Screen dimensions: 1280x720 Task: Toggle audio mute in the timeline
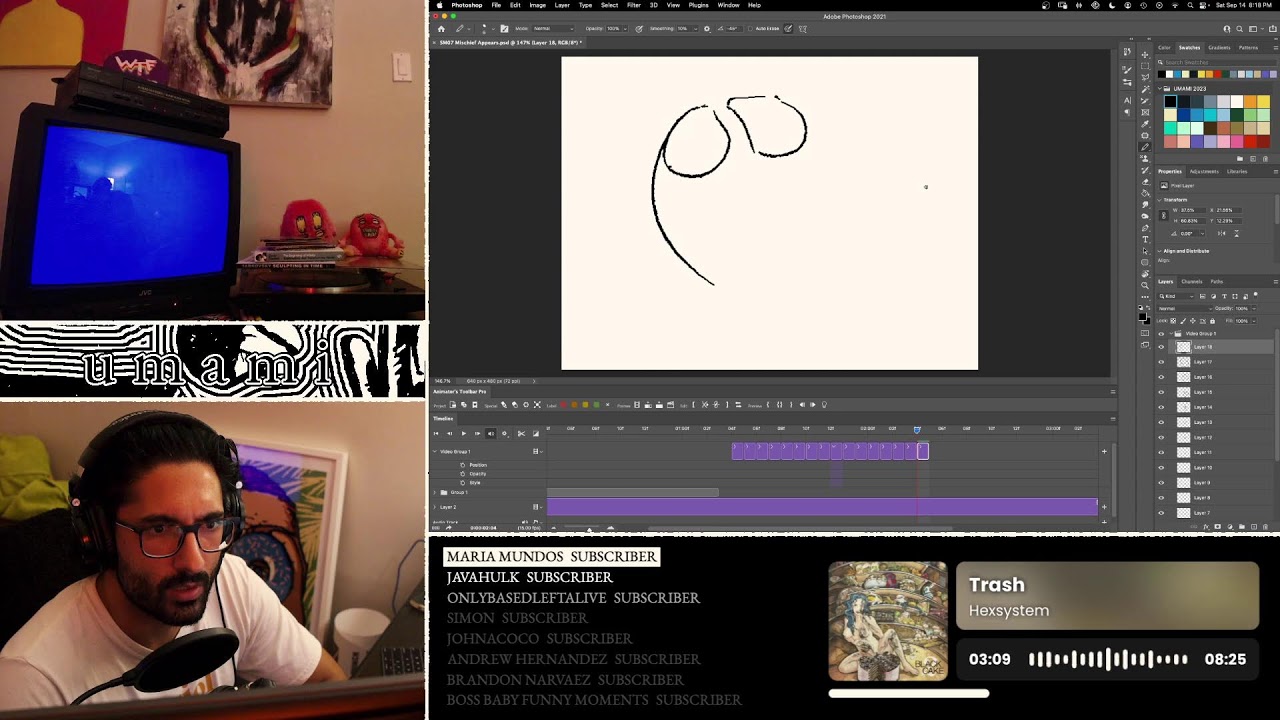click(x=490, y=433)
